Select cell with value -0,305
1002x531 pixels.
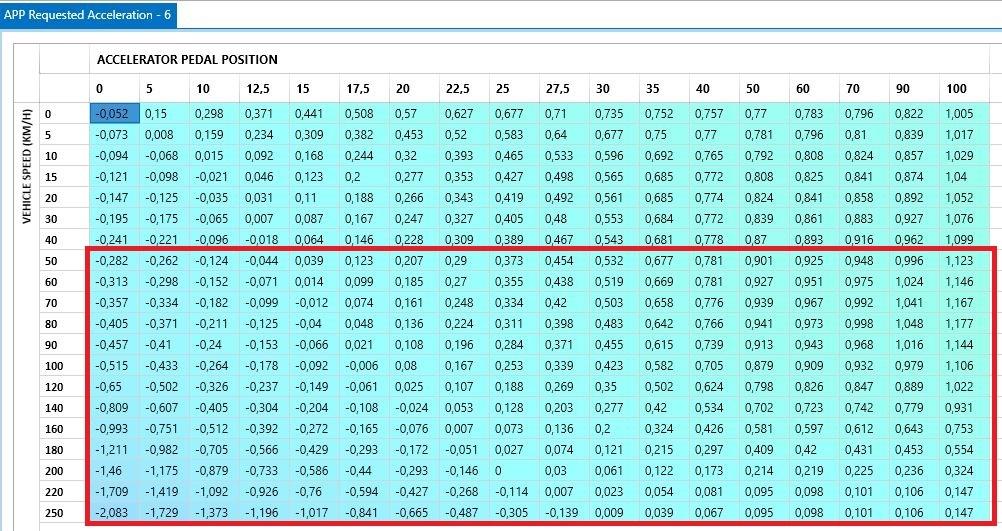tap(514, 512)
